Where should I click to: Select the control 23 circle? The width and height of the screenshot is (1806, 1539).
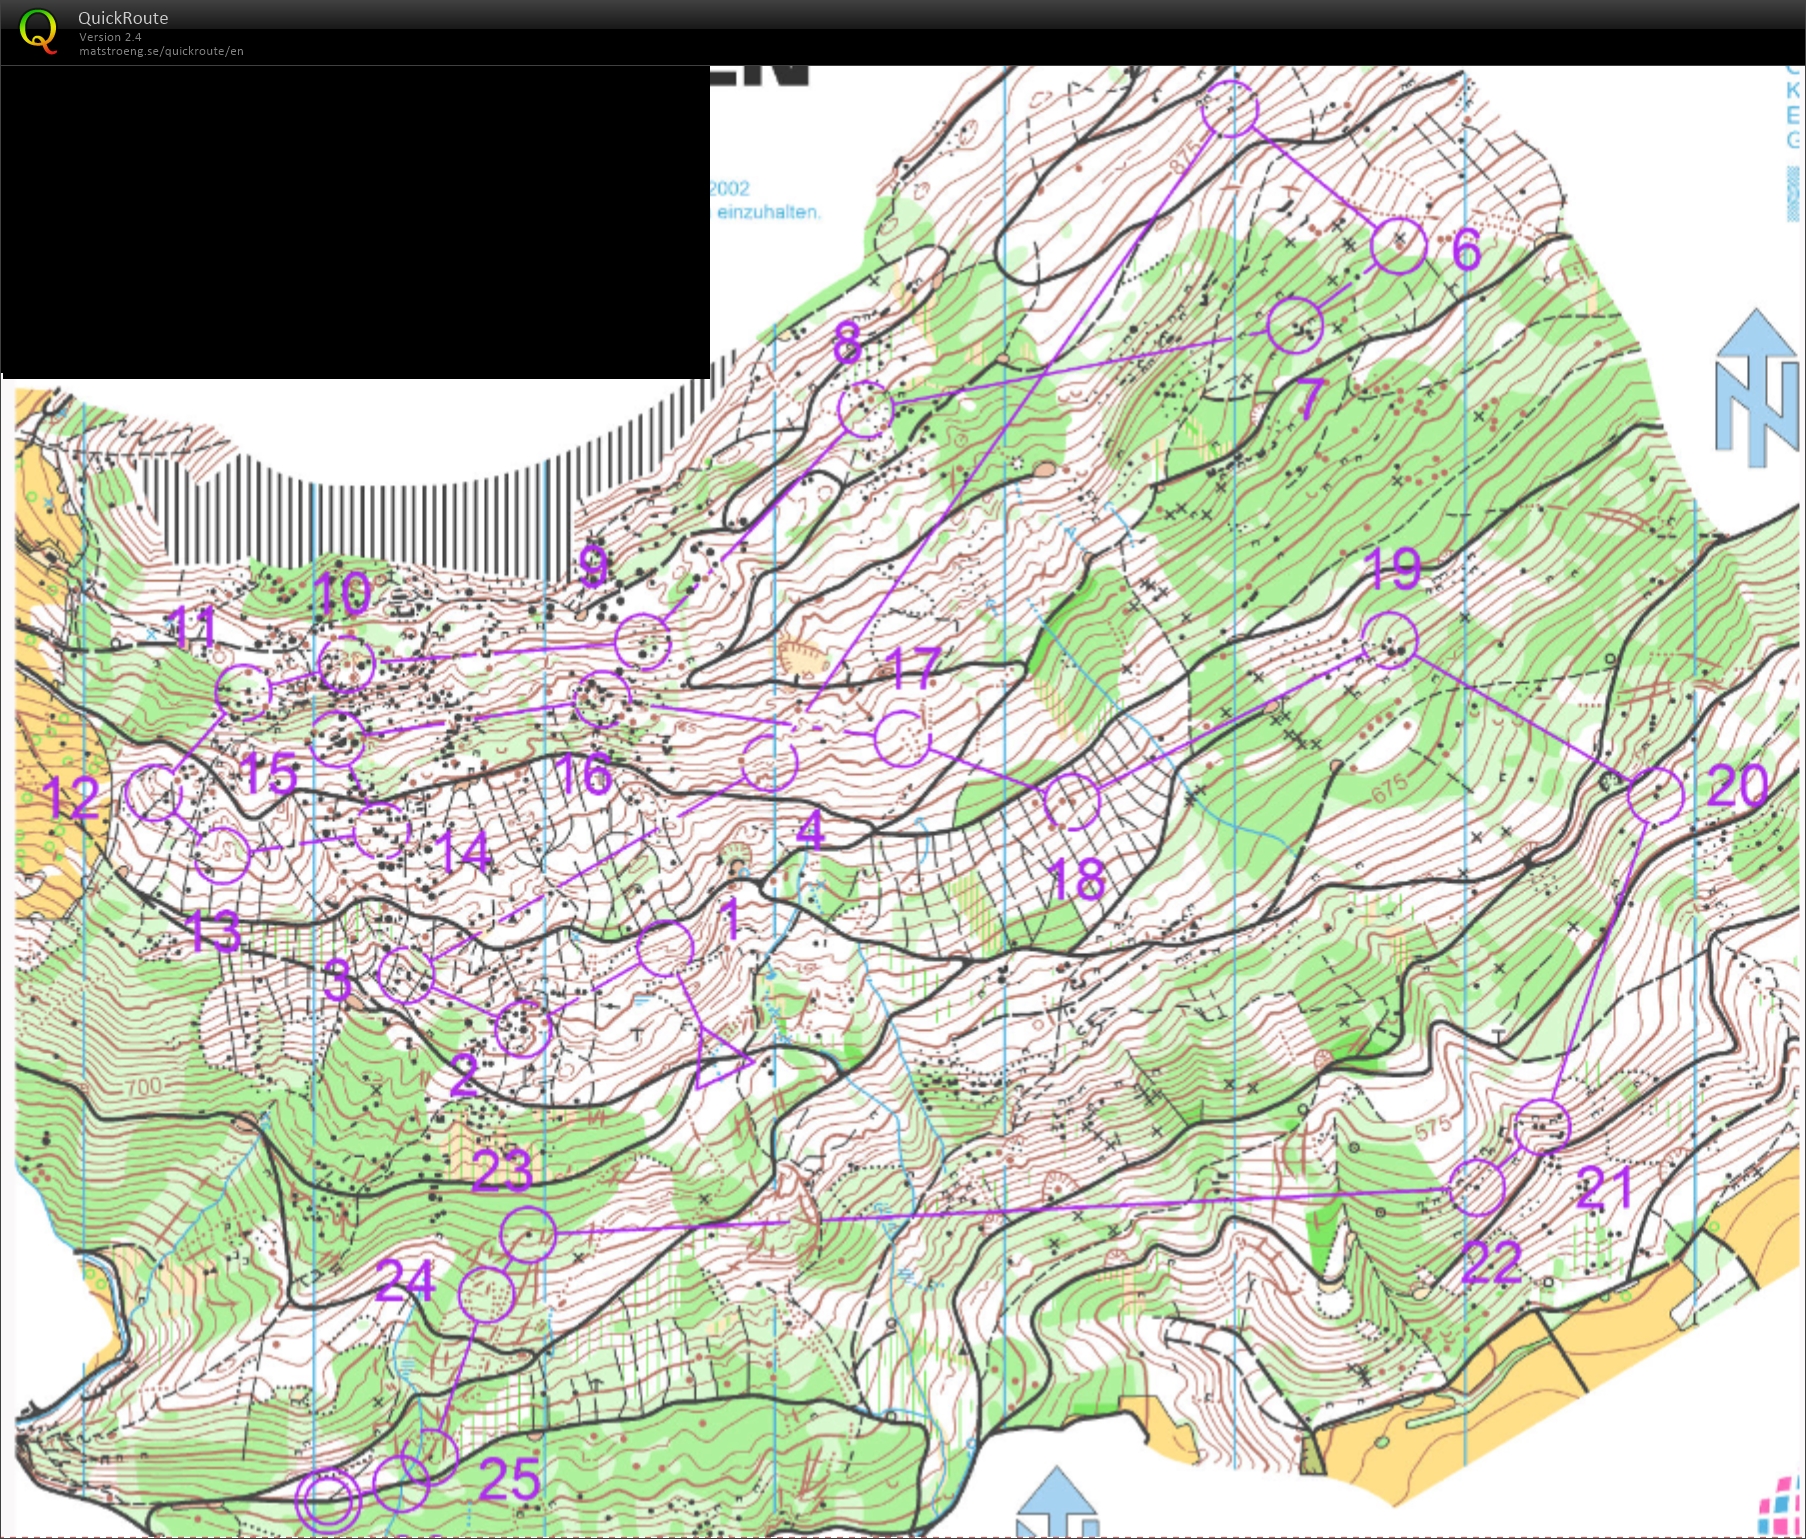point(527,1234)
